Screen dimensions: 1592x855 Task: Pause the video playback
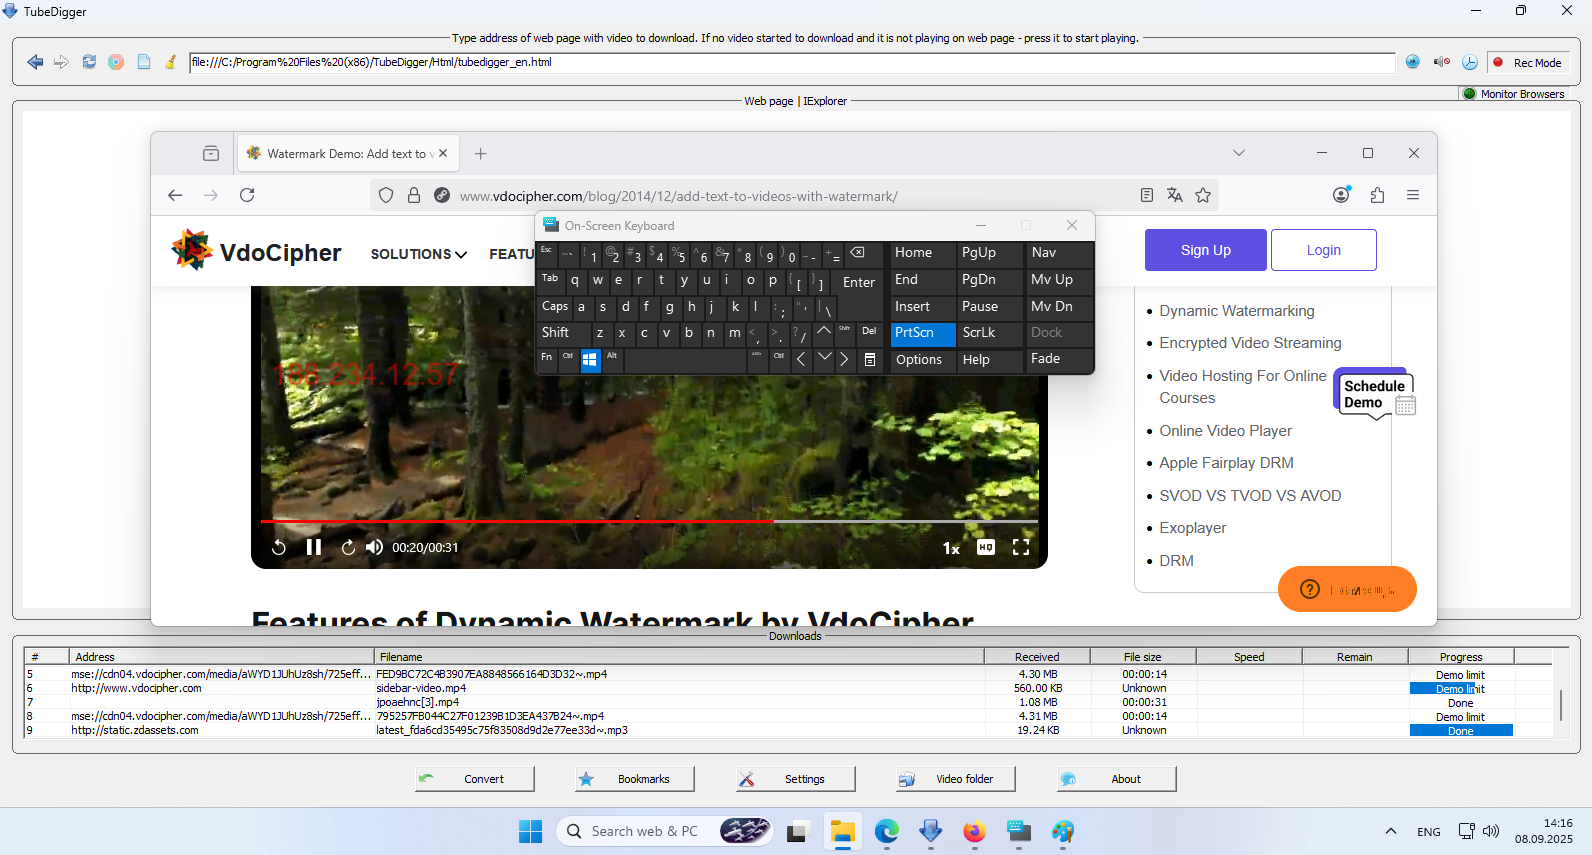click(x=314, y=547)
